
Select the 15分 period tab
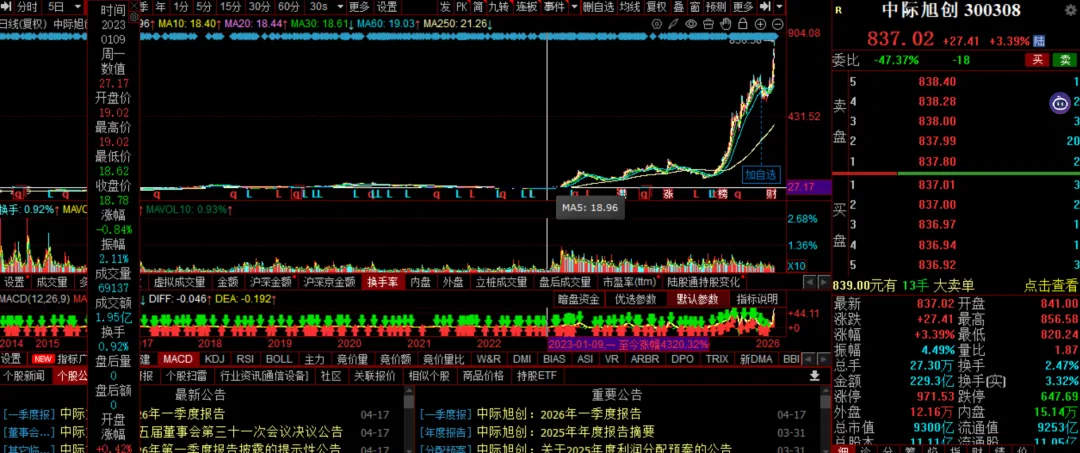[230, 7]
